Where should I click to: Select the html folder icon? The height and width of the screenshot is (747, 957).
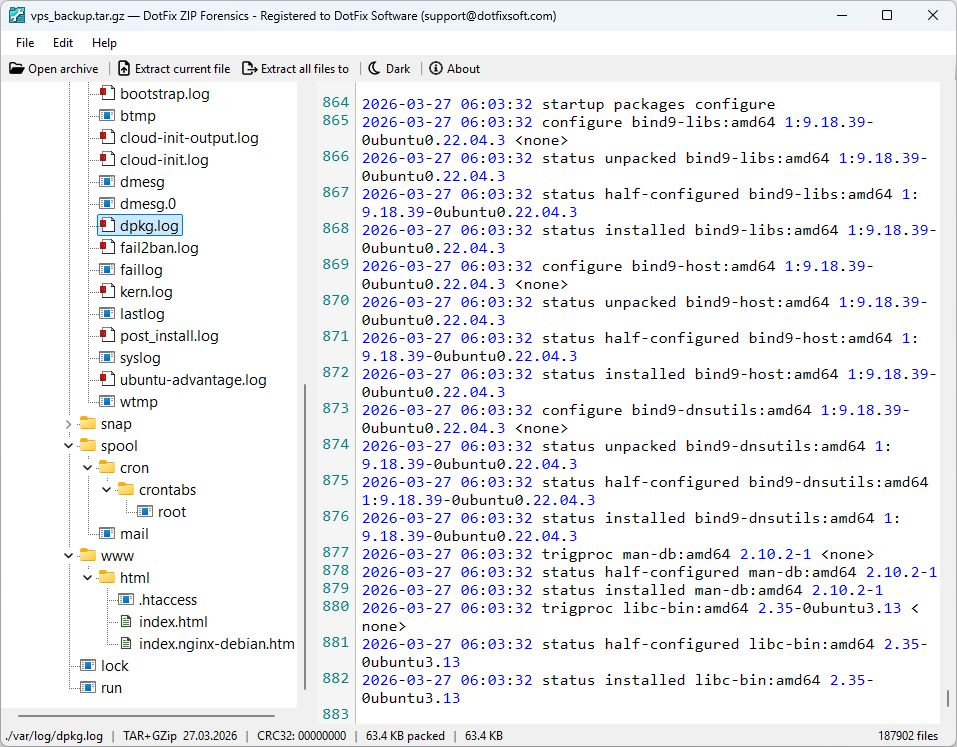click(x=107, y=577)
